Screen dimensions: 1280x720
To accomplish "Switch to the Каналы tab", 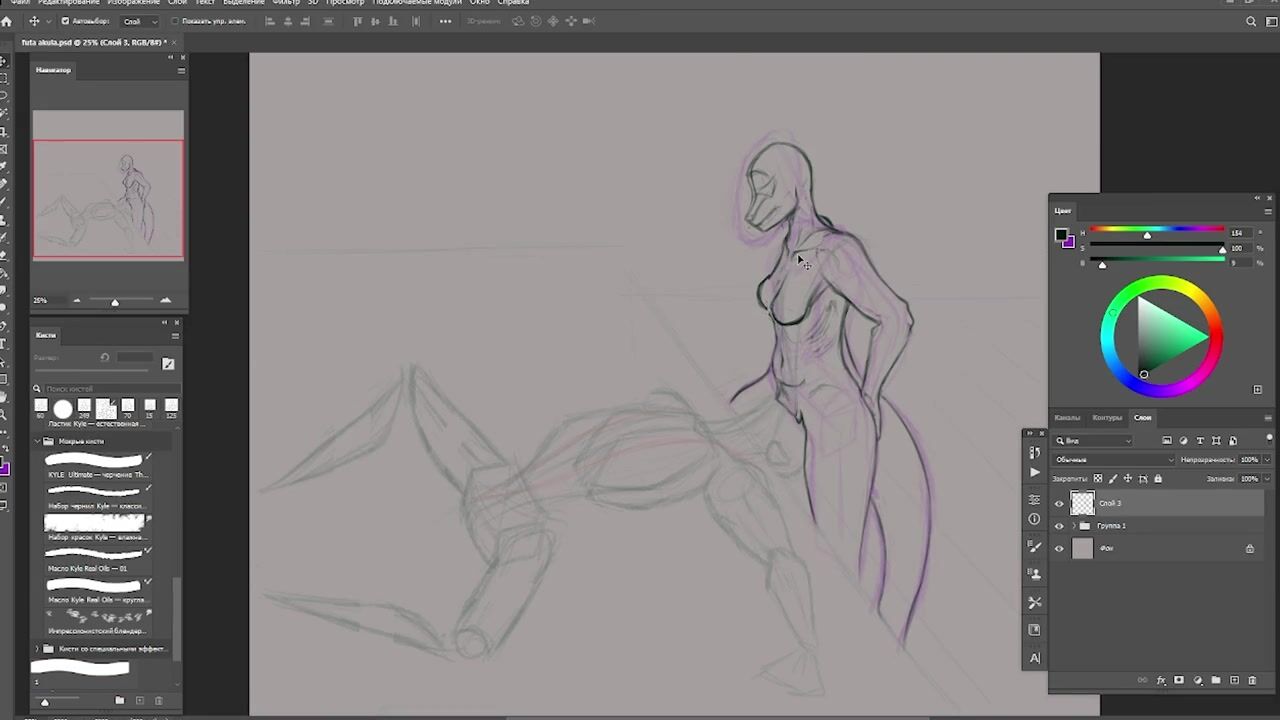I will pyautogui.click(x=1067, y=417).
